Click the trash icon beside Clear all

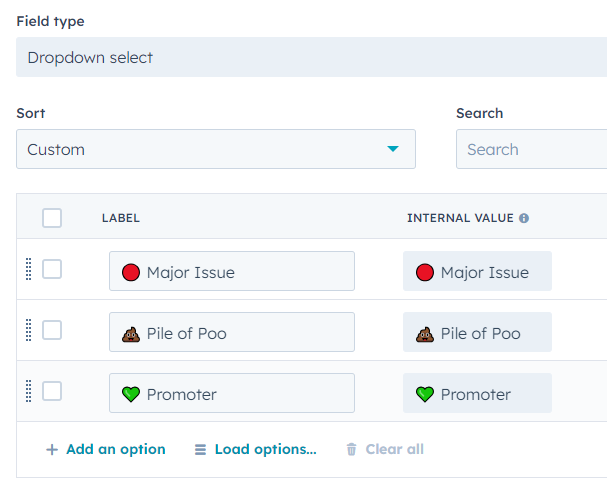point(351,450)
